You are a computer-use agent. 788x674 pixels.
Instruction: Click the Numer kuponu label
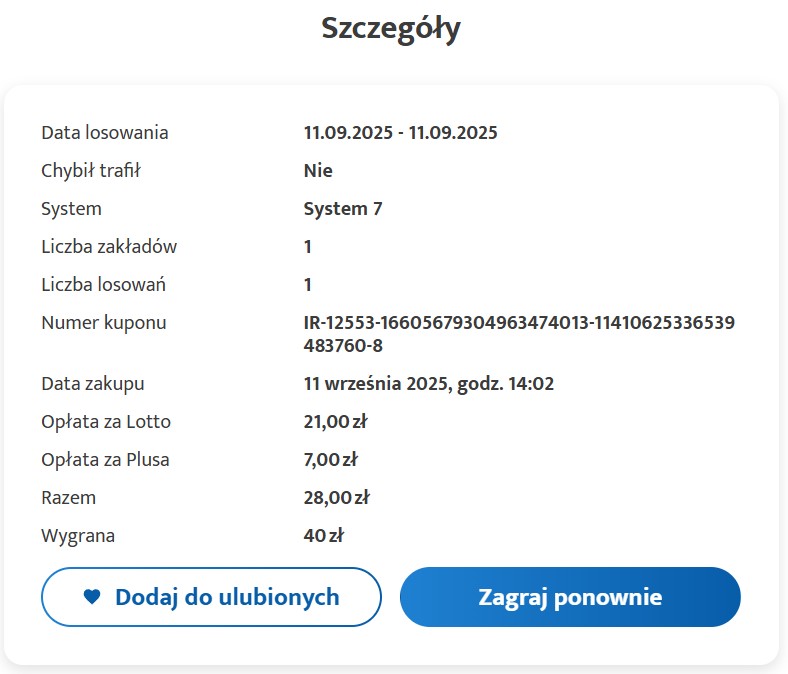pyautogui.click(x=104, y=323)
